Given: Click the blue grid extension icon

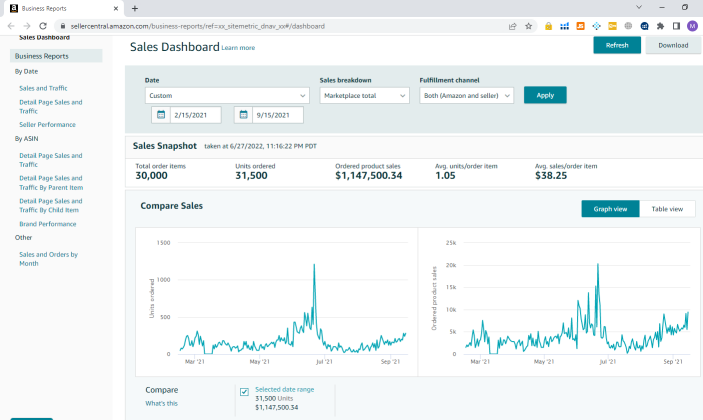Looking at the screenshot, I should 564,26.
